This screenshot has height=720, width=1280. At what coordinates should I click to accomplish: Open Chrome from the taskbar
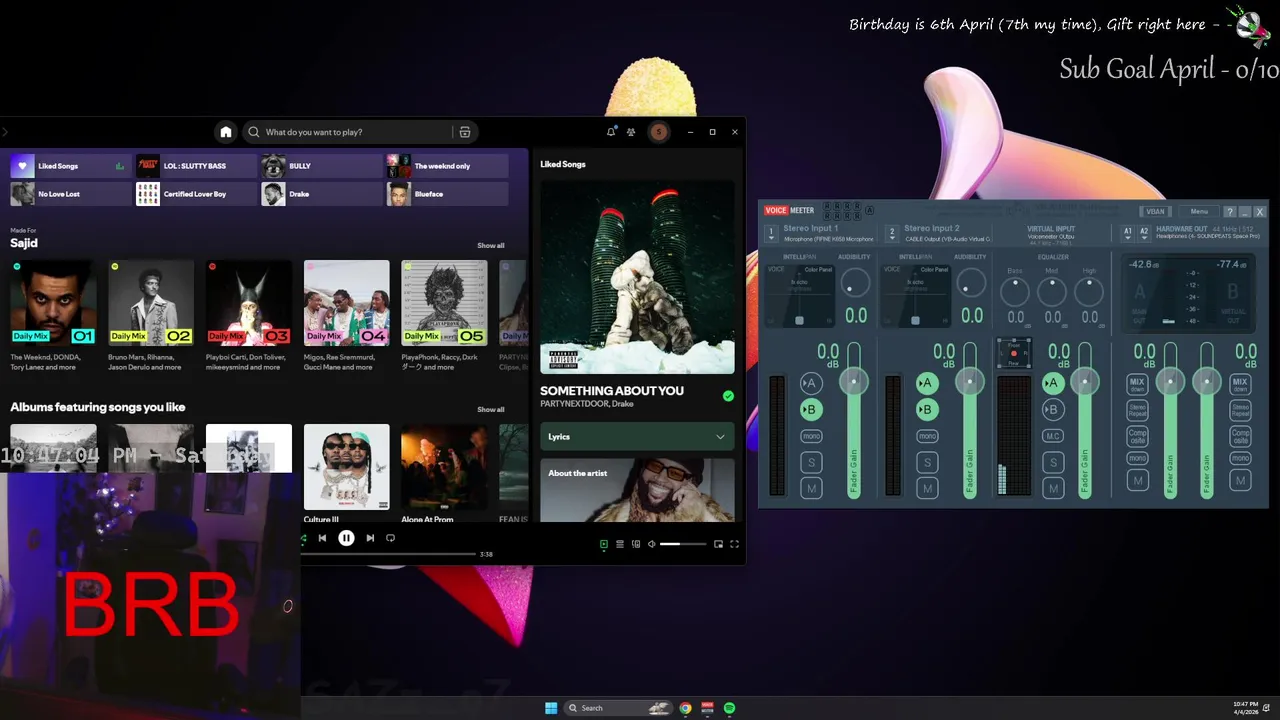pyautogui.click(x=685, y=708)
